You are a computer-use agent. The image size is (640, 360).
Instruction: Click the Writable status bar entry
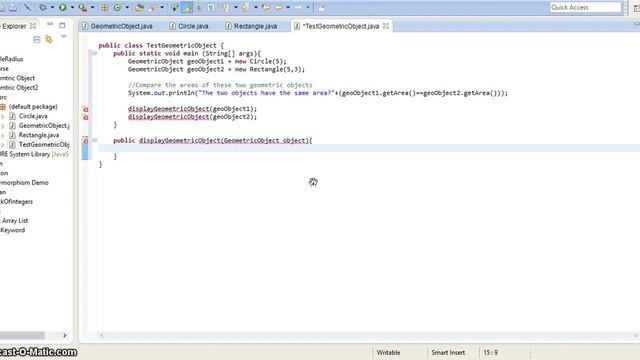(388, 352)
